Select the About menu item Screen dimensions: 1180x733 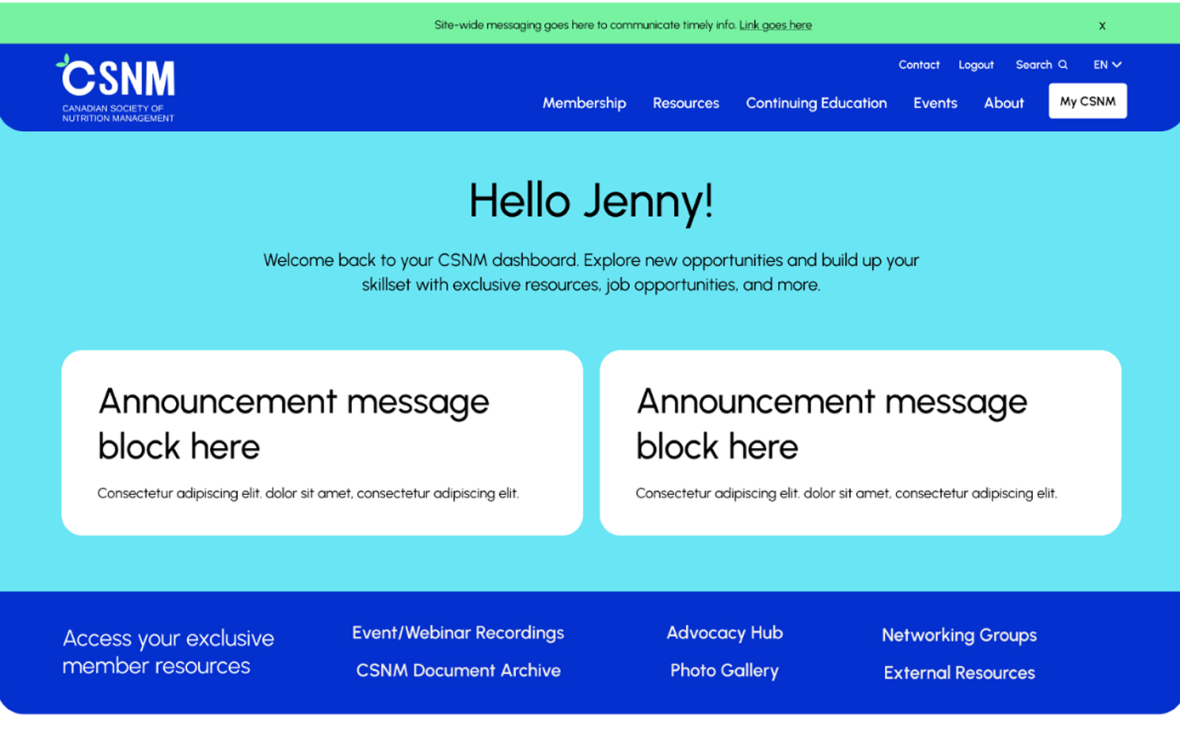(x=1003, y=103)
